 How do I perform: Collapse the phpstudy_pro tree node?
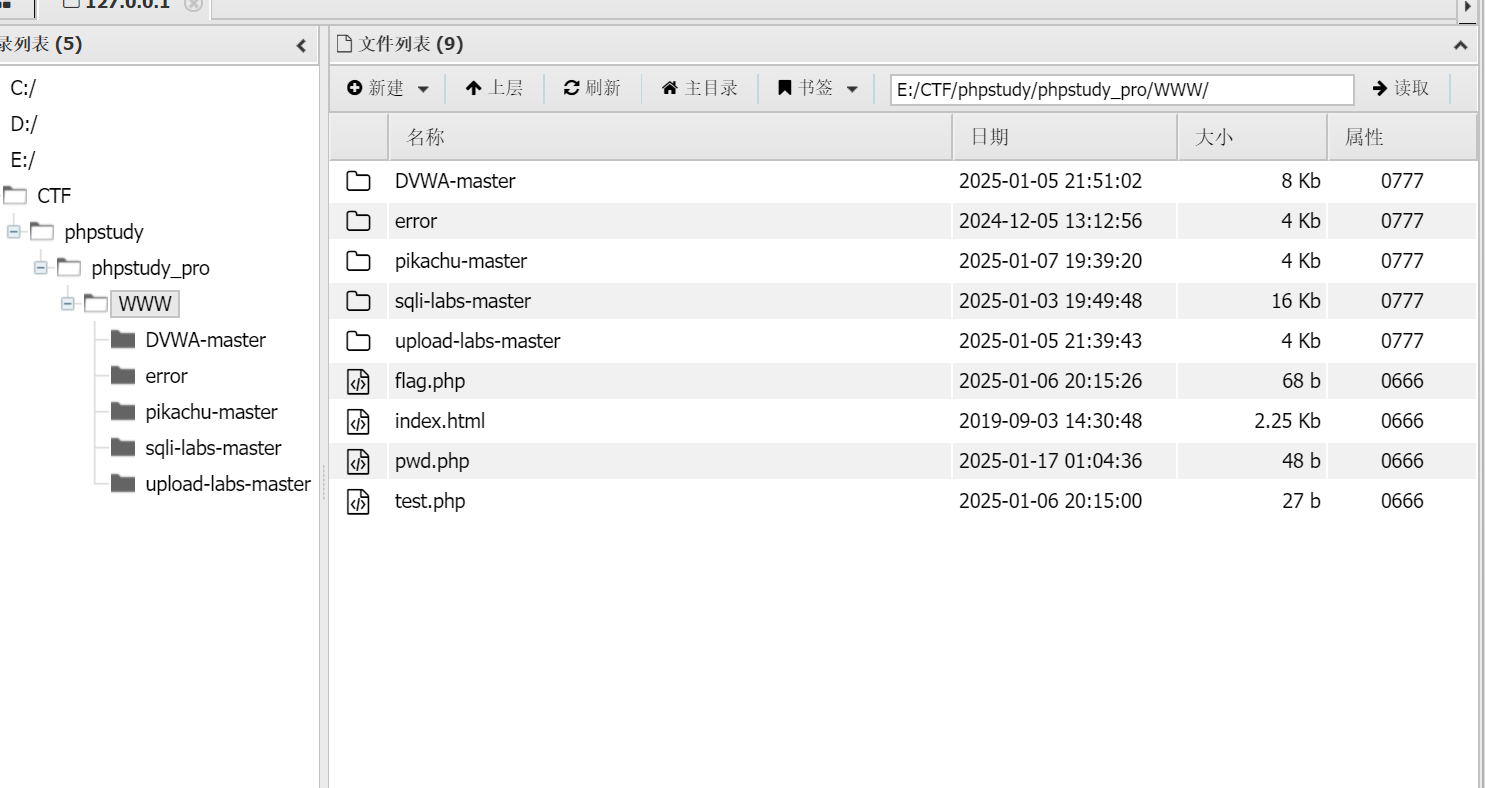[x=41, y=268]
